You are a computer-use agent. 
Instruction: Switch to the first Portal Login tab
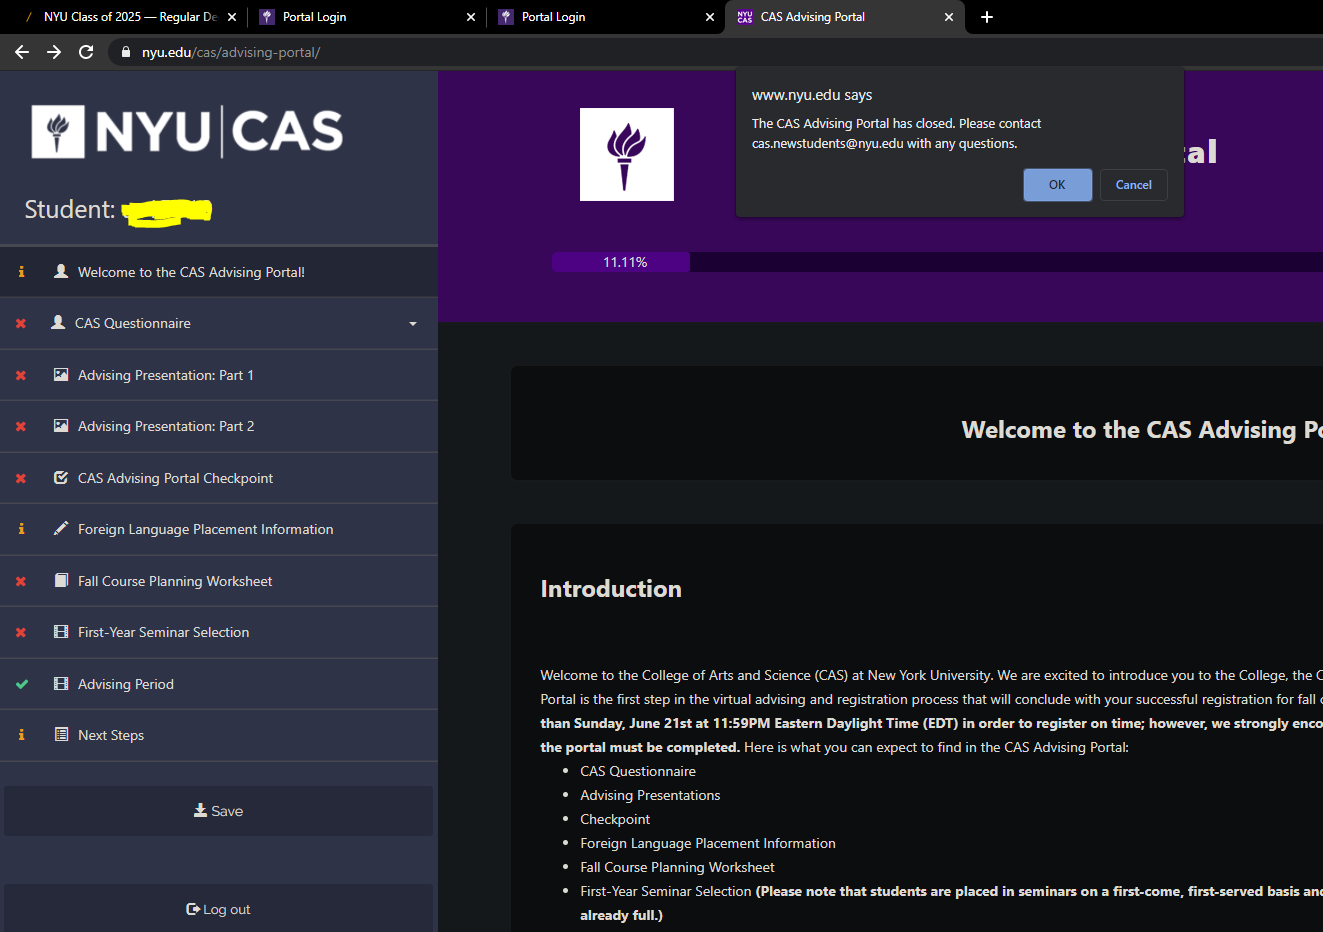(x=366, y=17)
